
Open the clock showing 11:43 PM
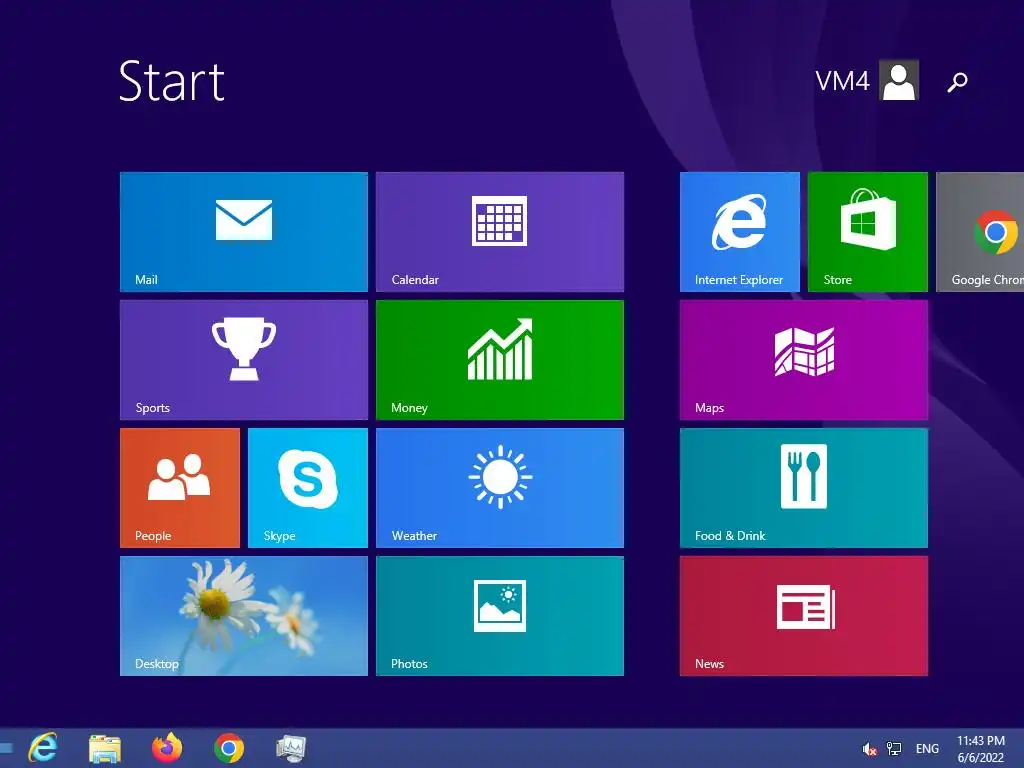coord(981,749)
